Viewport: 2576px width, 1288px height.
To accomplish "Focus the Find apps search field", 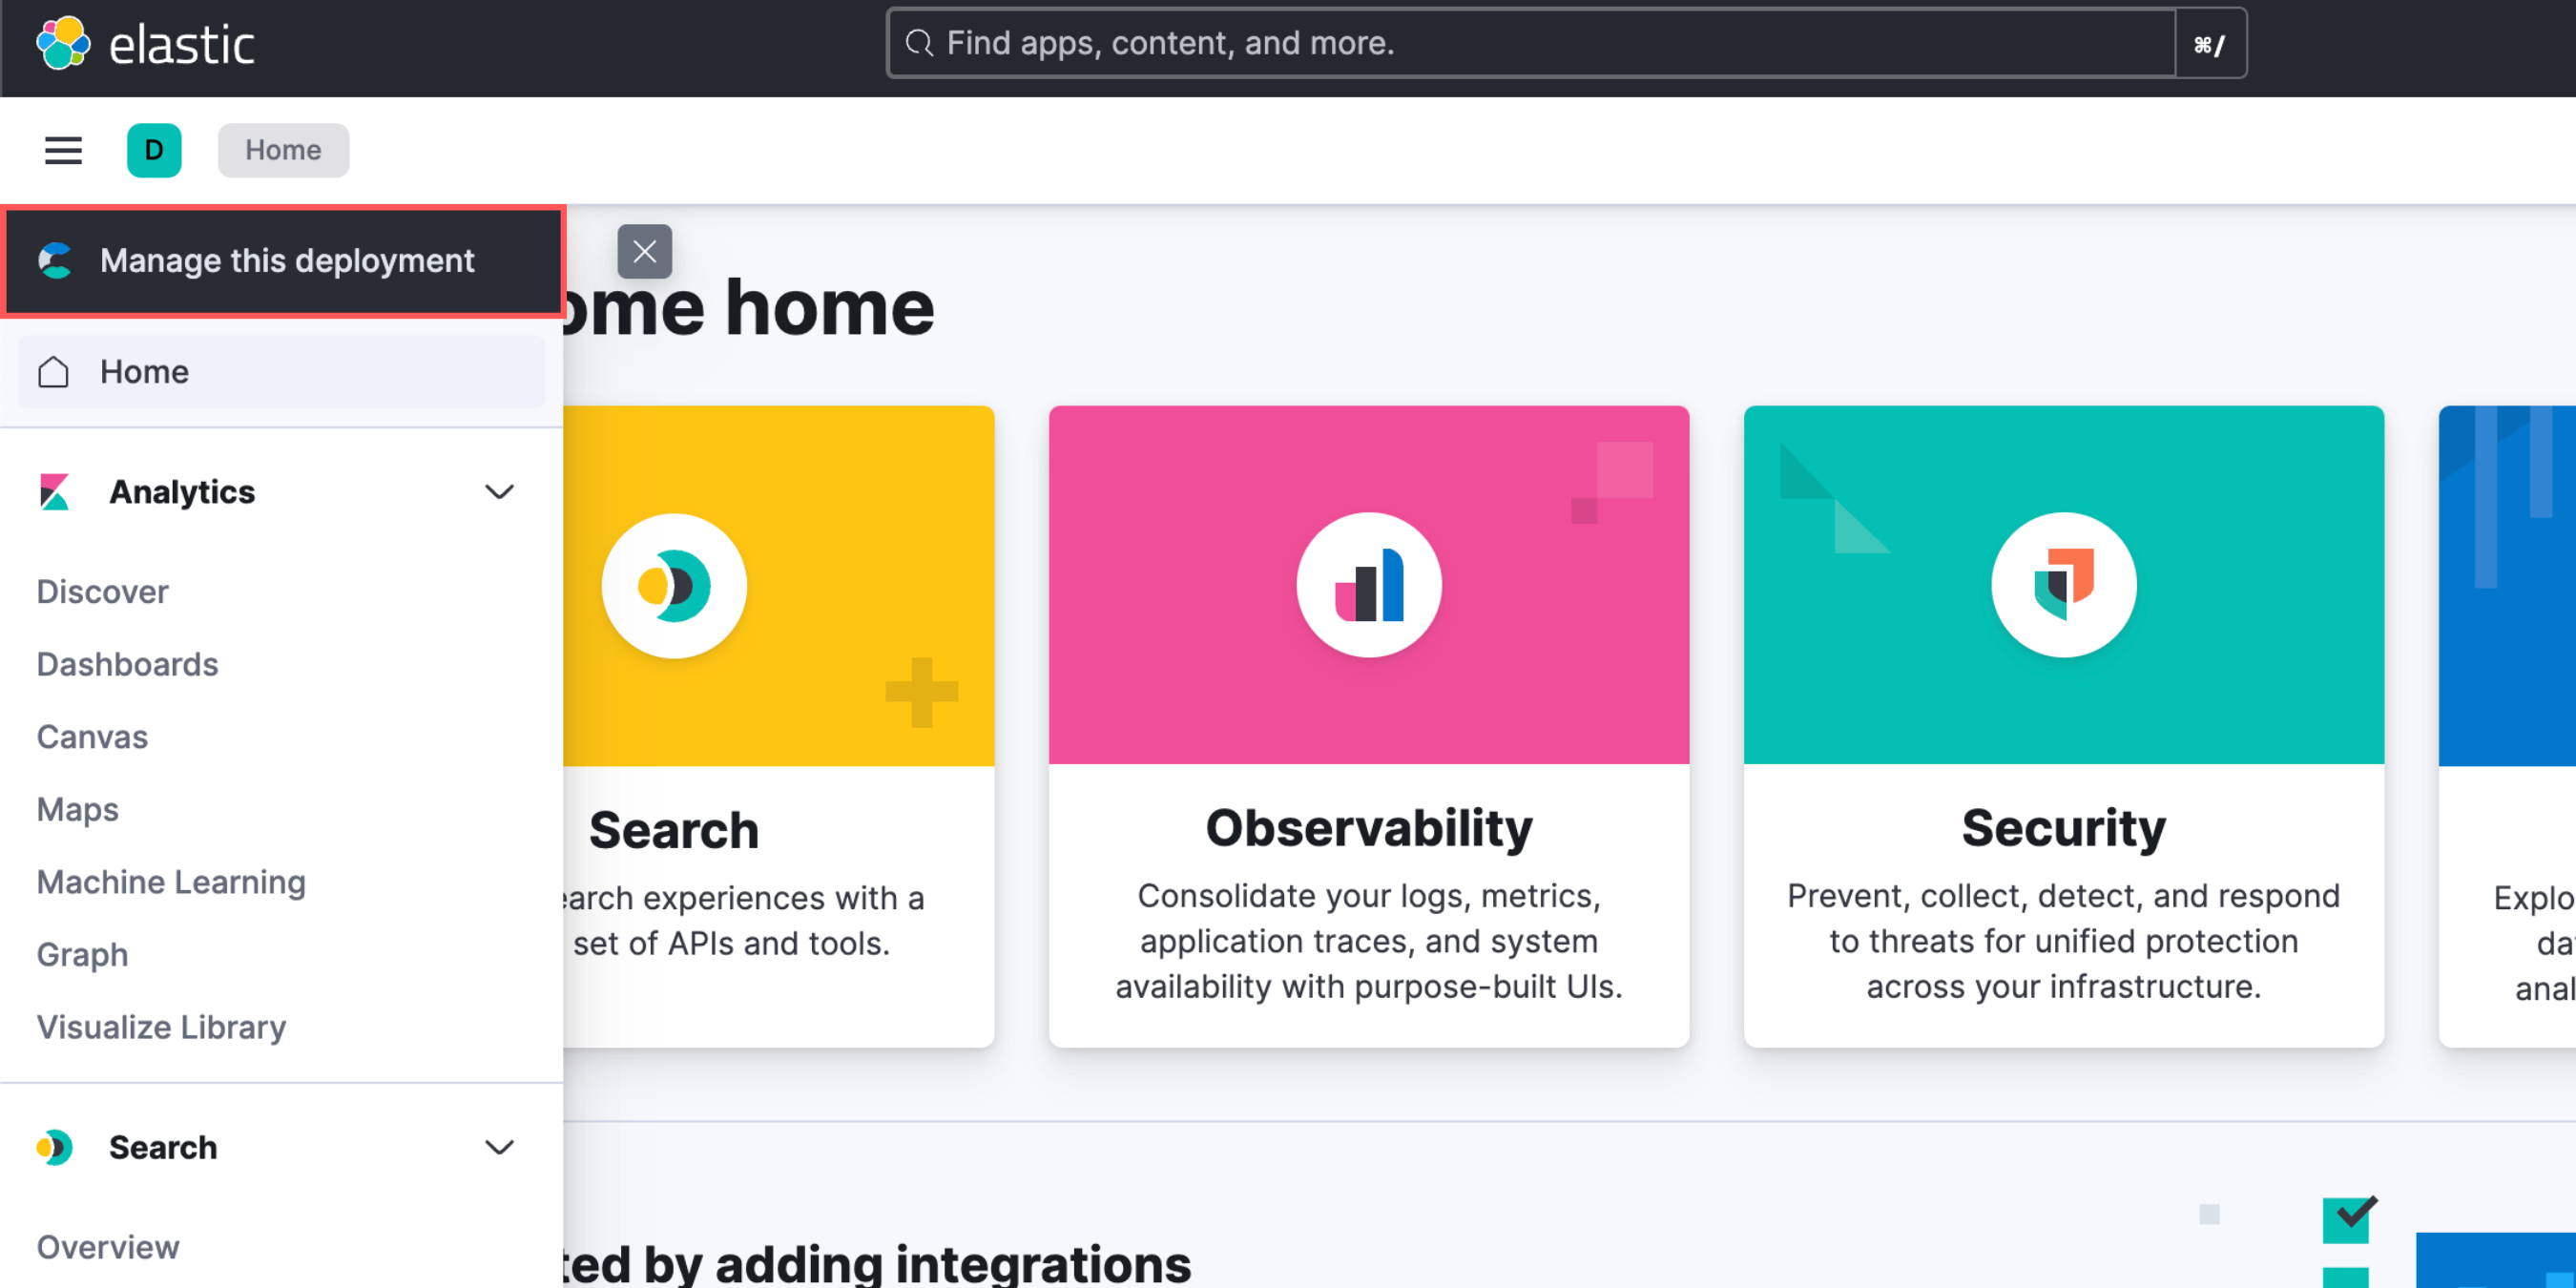I will pyautogui.click(x=1530, y=44).
